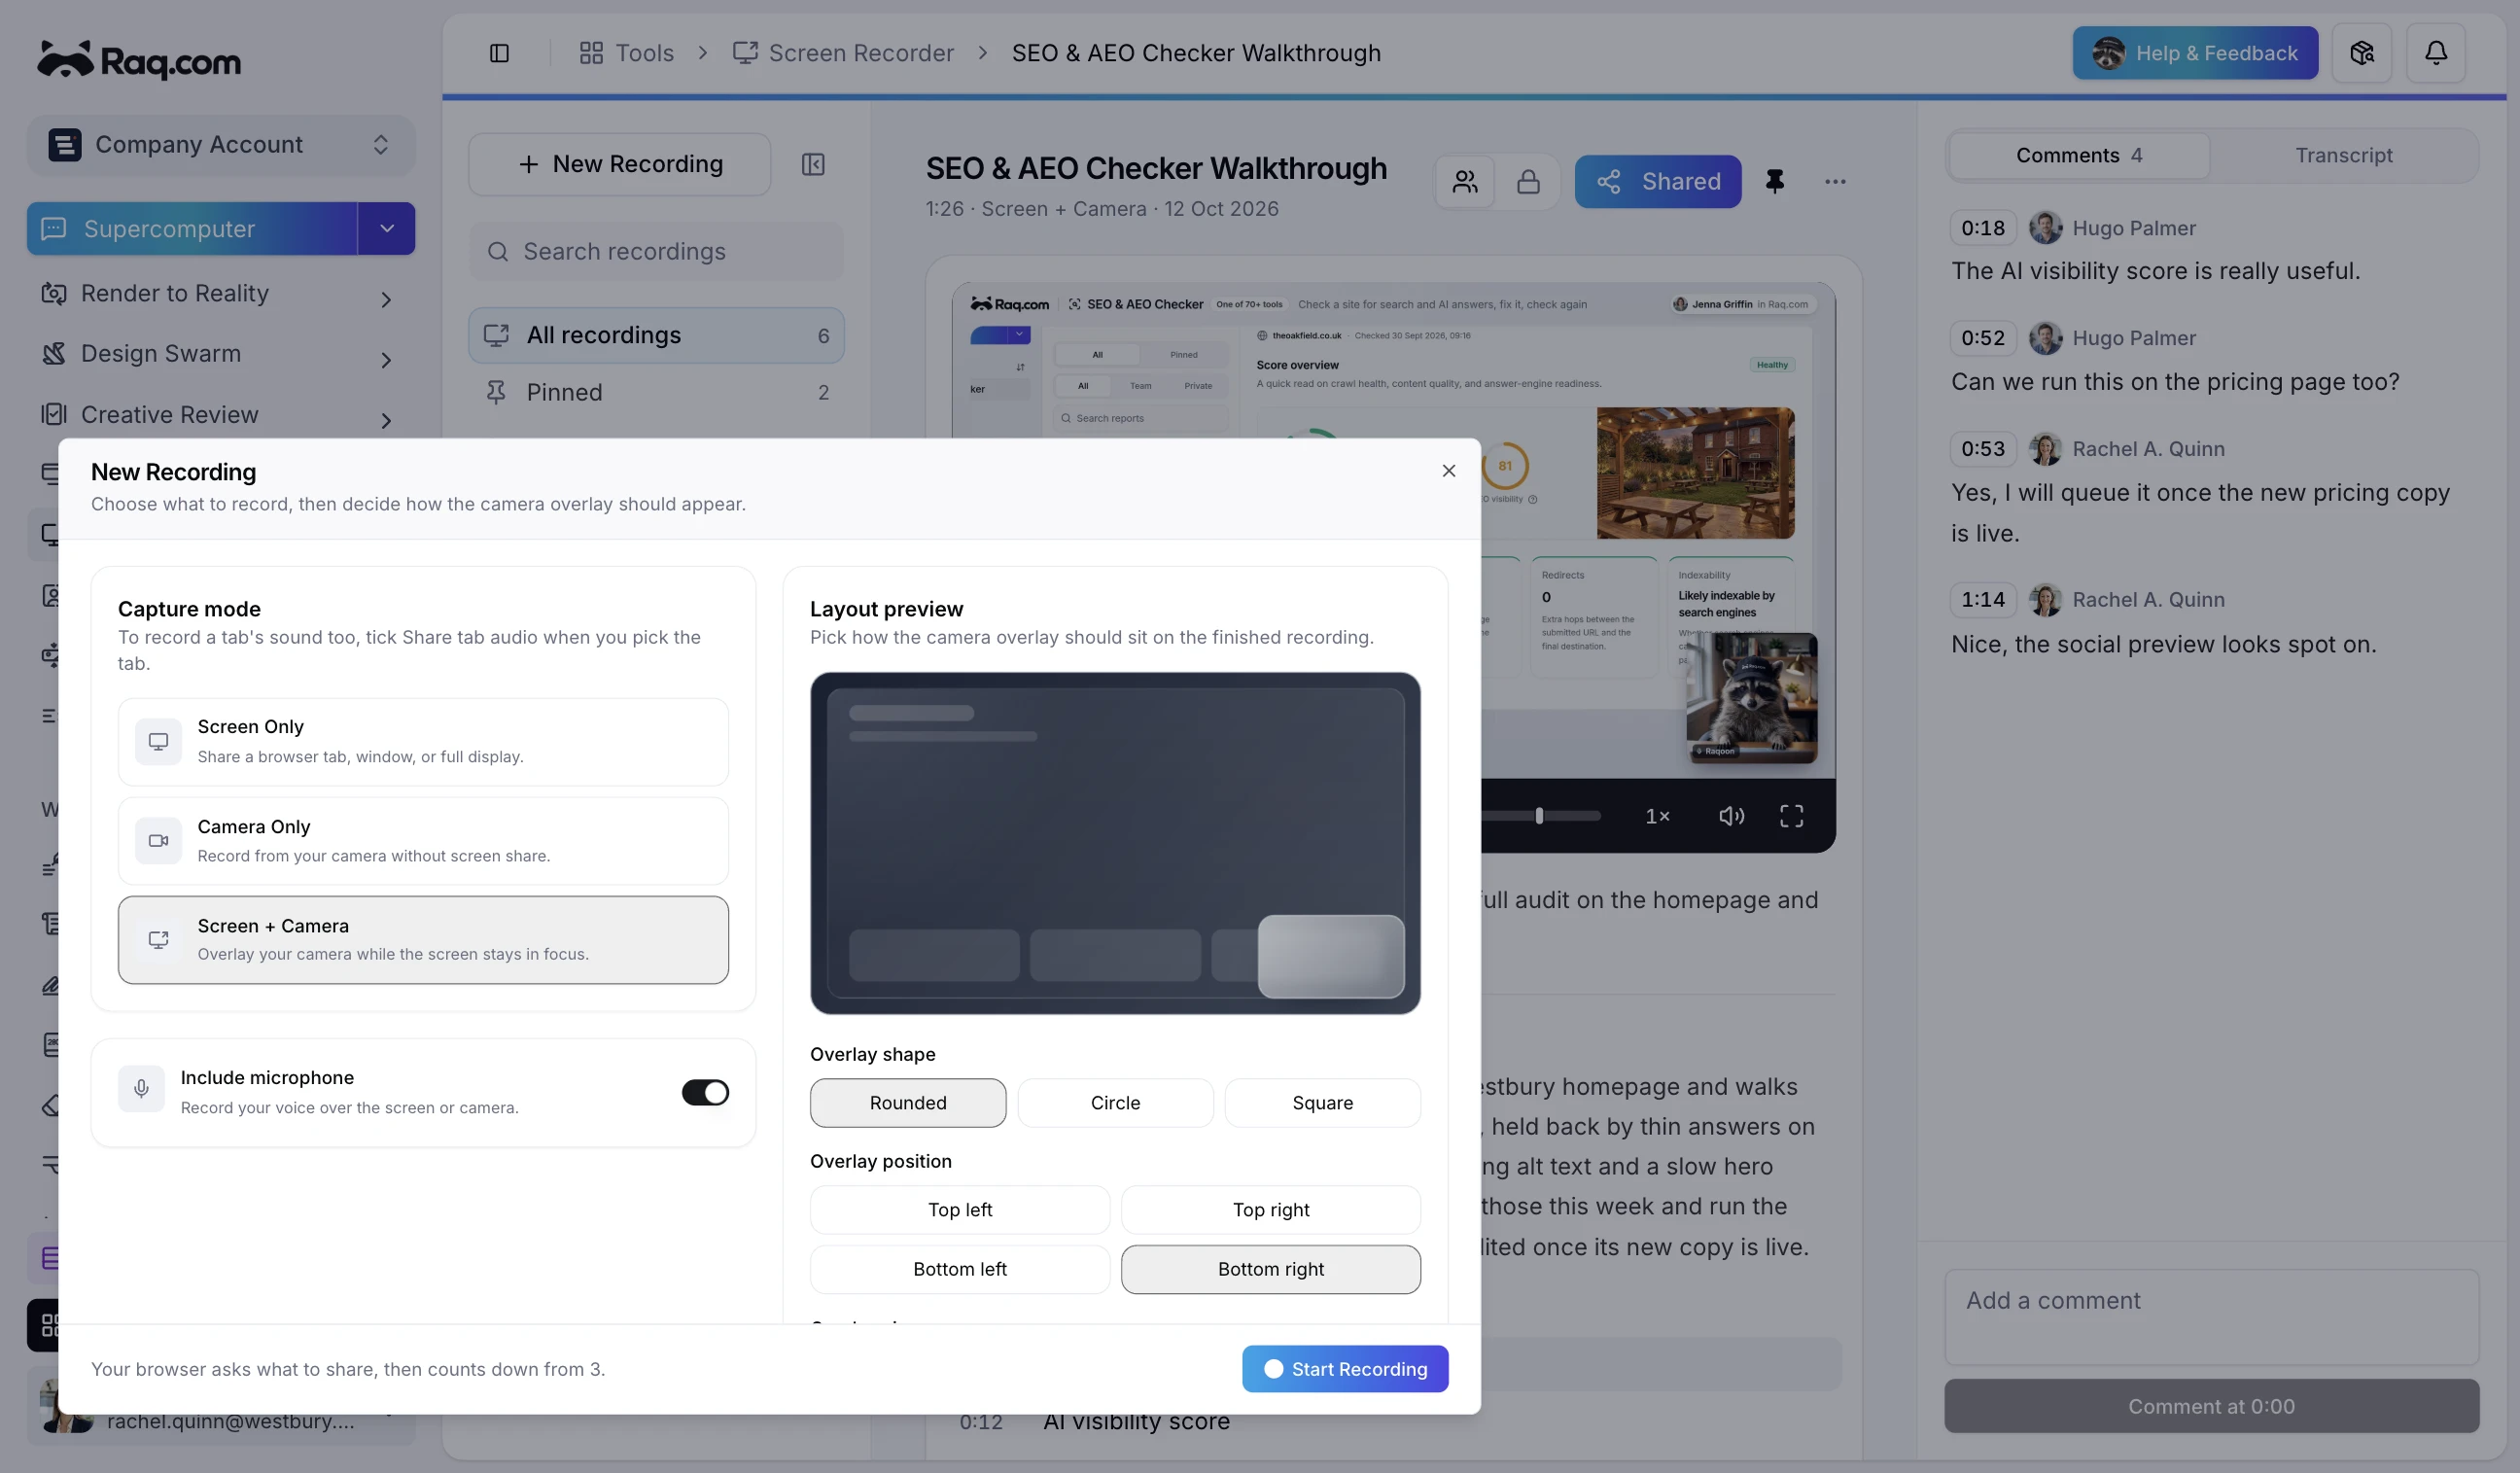The image size is (2520, 1473).
Task: Open Supercomputer in sidebar
Action: (x=192, y=229)
